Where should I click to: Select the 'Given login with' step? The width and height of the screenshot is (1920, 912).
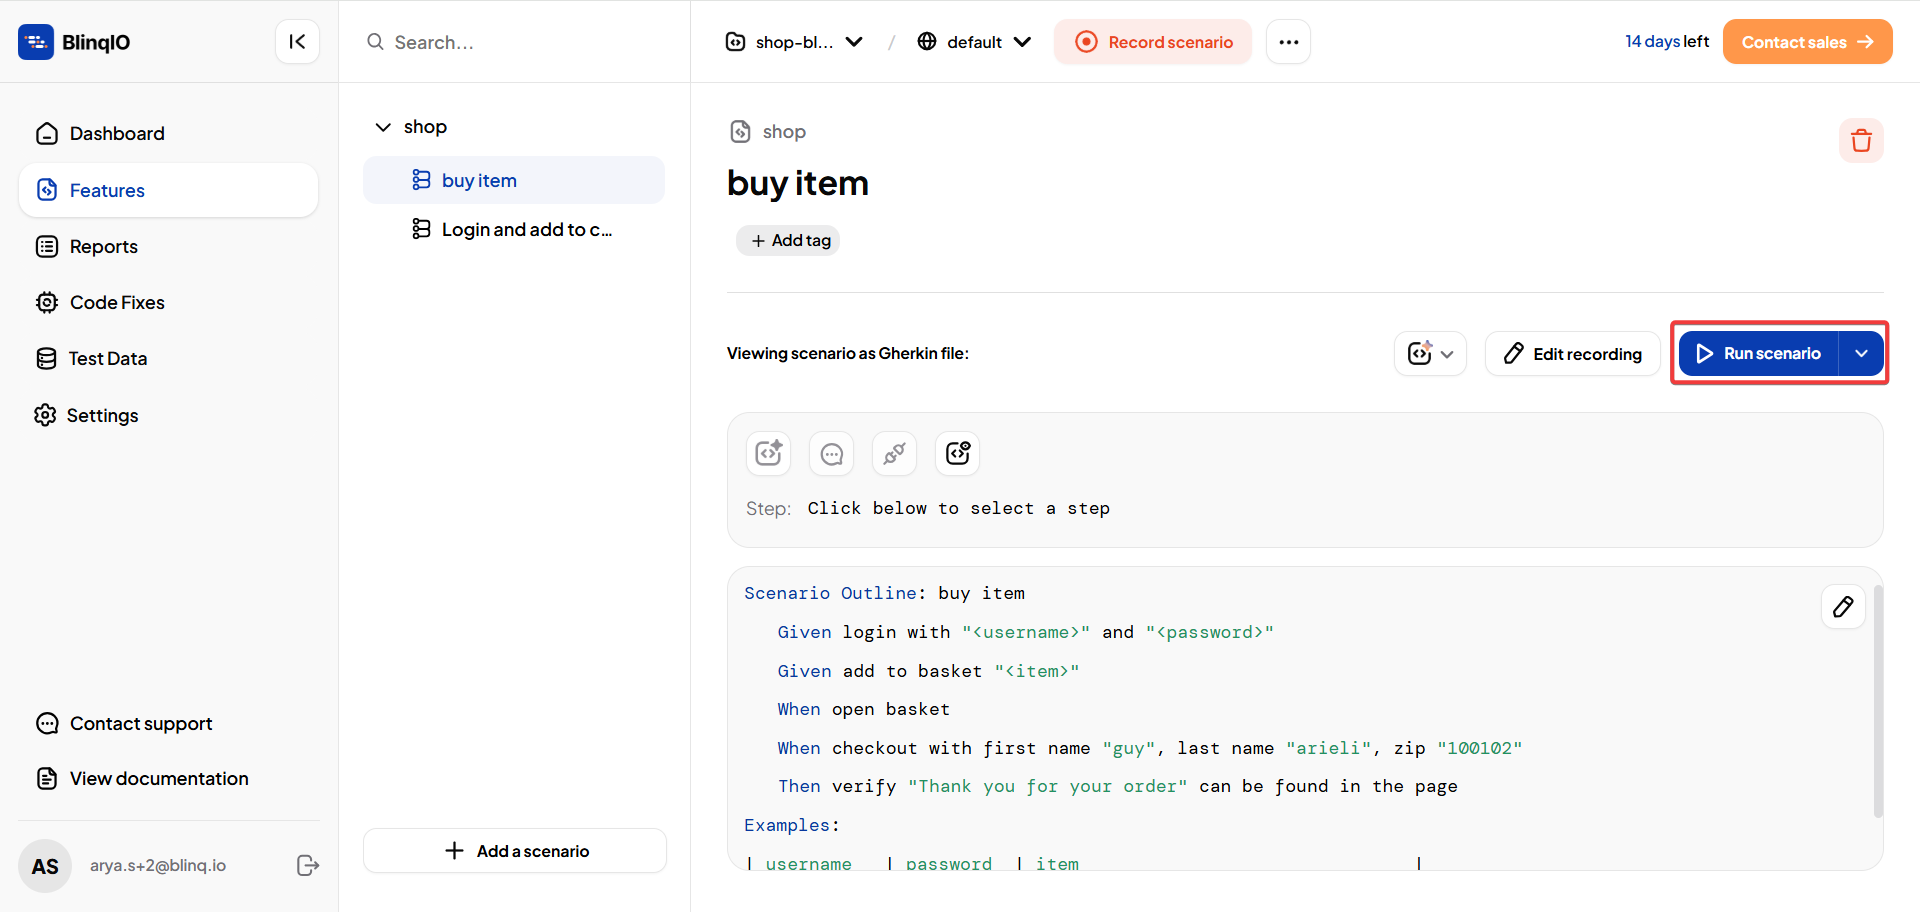(x=1026, y=632)
